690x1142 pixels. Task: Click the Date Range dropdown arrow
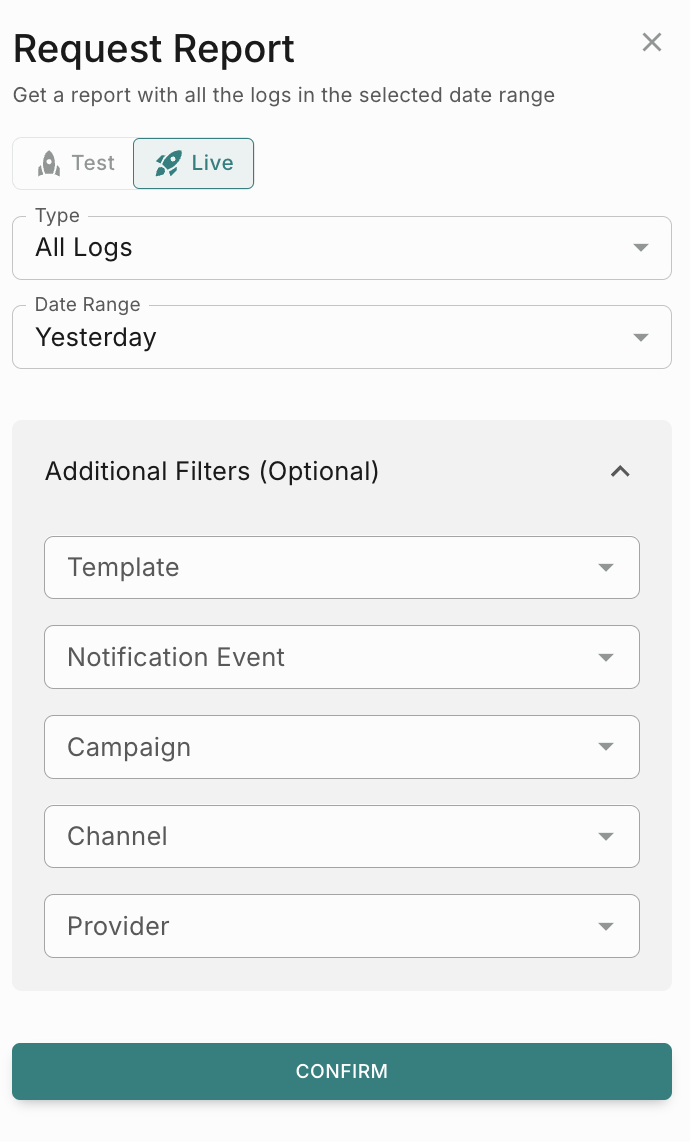coord(641,338)
